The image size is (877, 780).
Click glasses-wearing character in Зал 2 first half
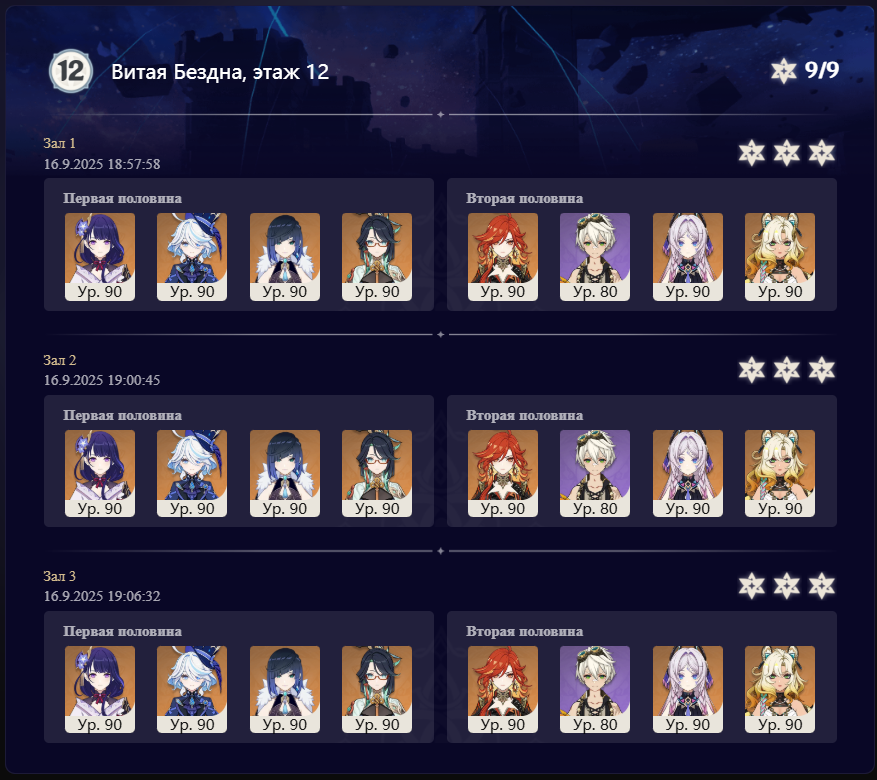(377, 473)
